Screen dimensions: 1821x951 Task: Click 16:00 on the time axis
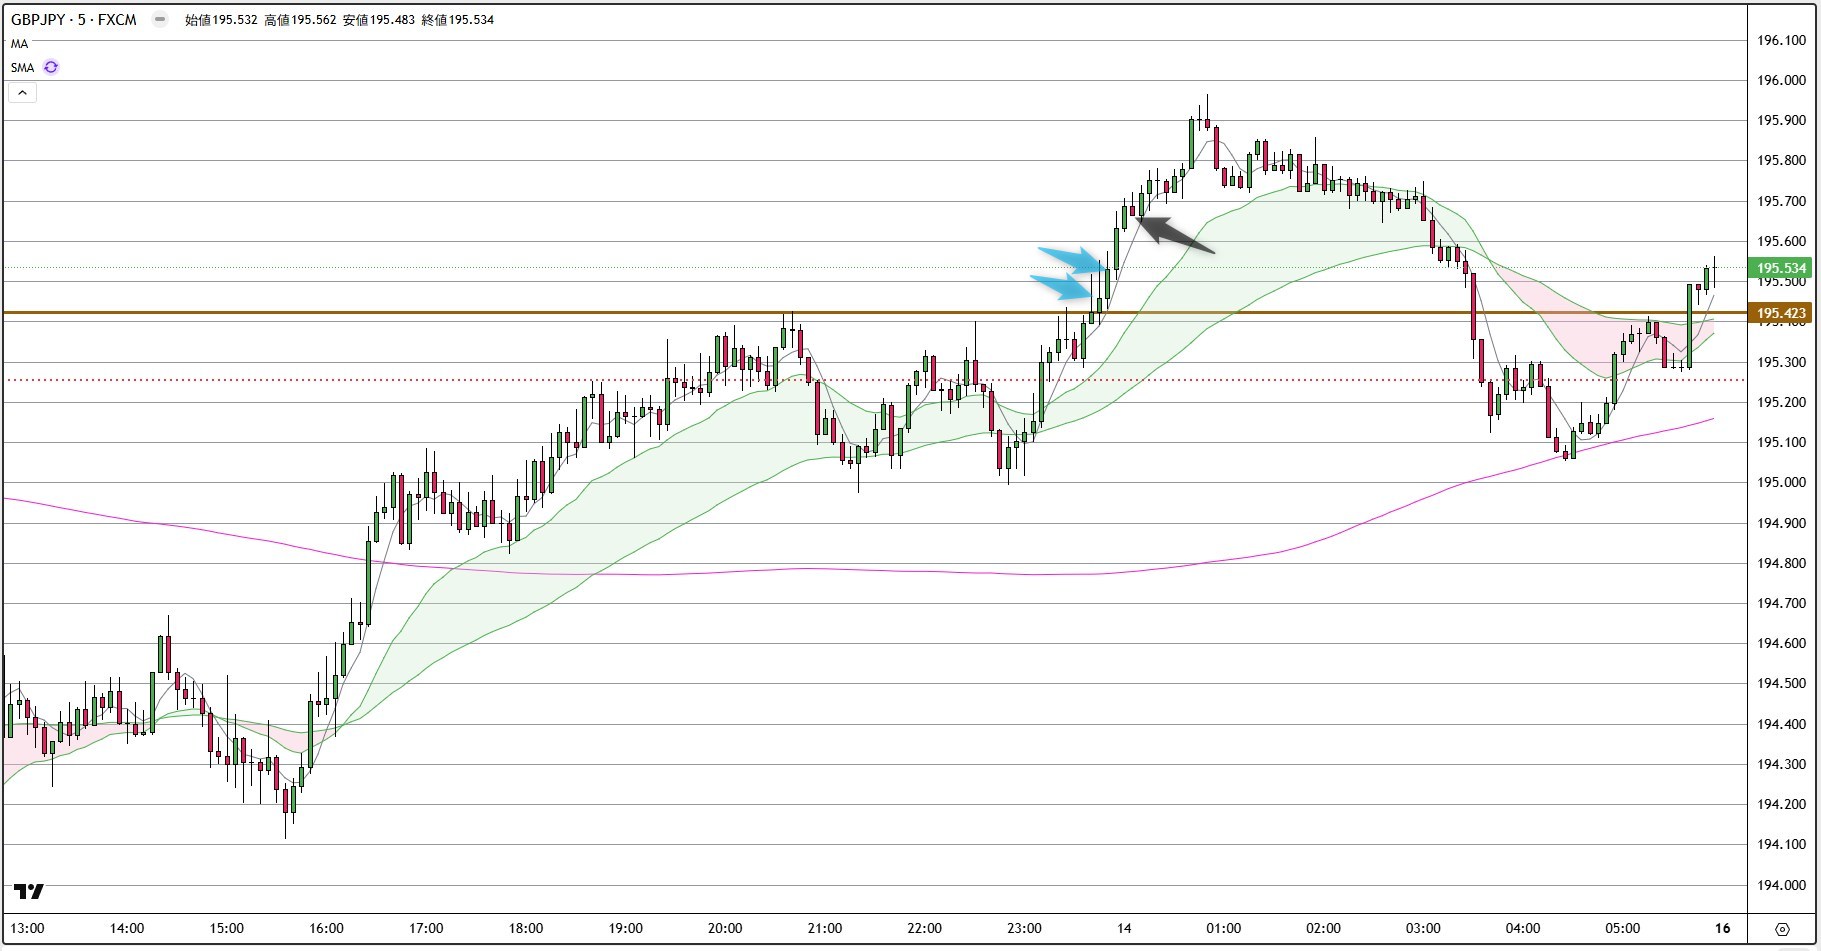coord(326,928)
